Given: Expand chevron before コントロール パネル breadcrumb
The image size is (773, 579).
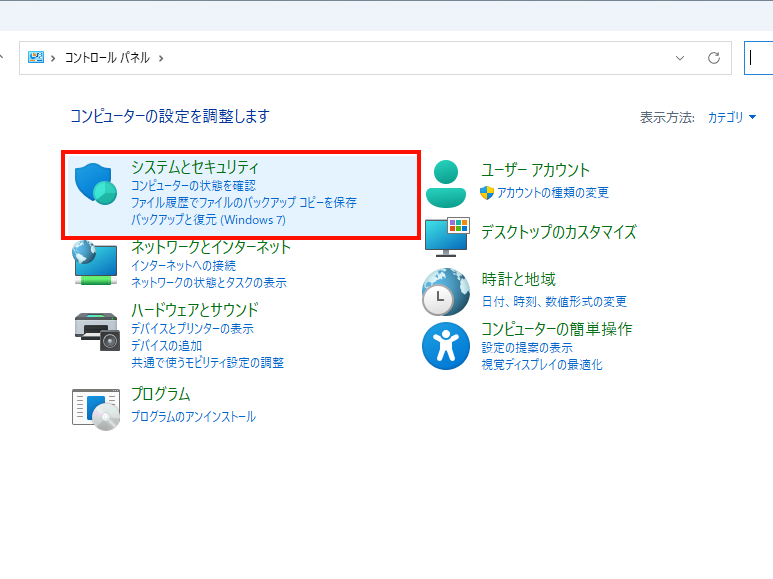Looking at the screenshot, I should pos(53,58).
